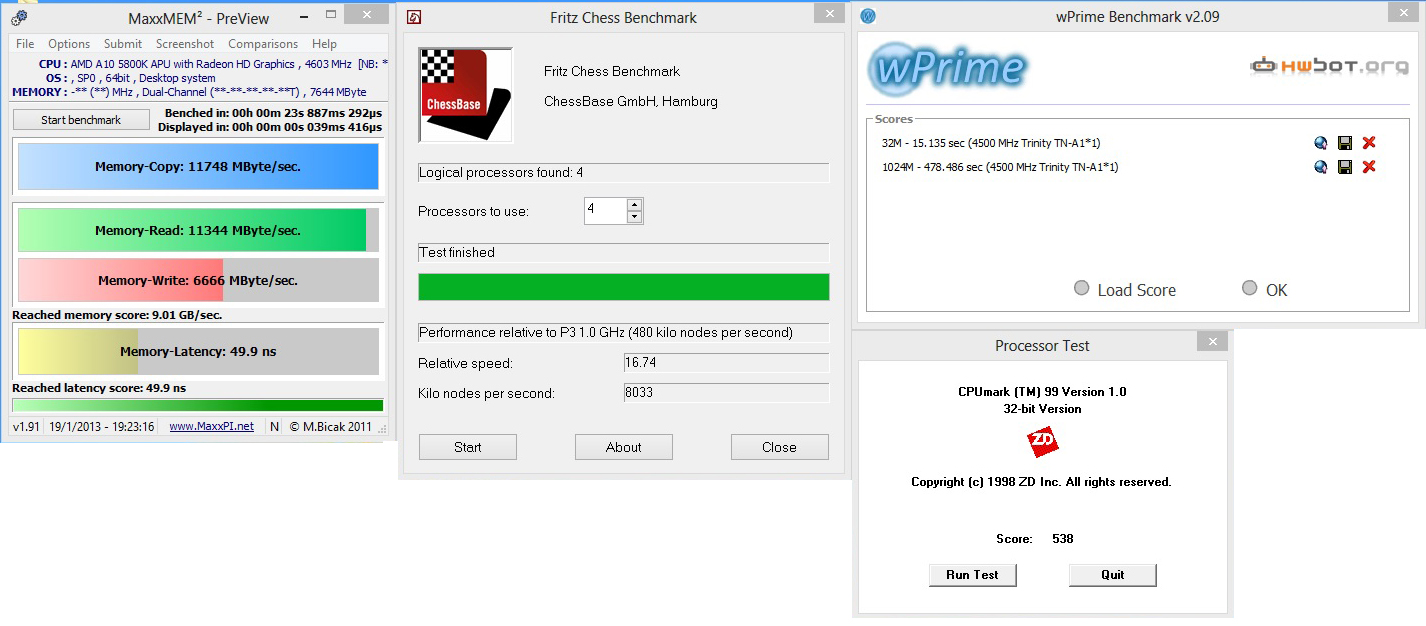Click the N status bar indicator
The width and height of the screenshot is (1426, 626).
point(275,426)
